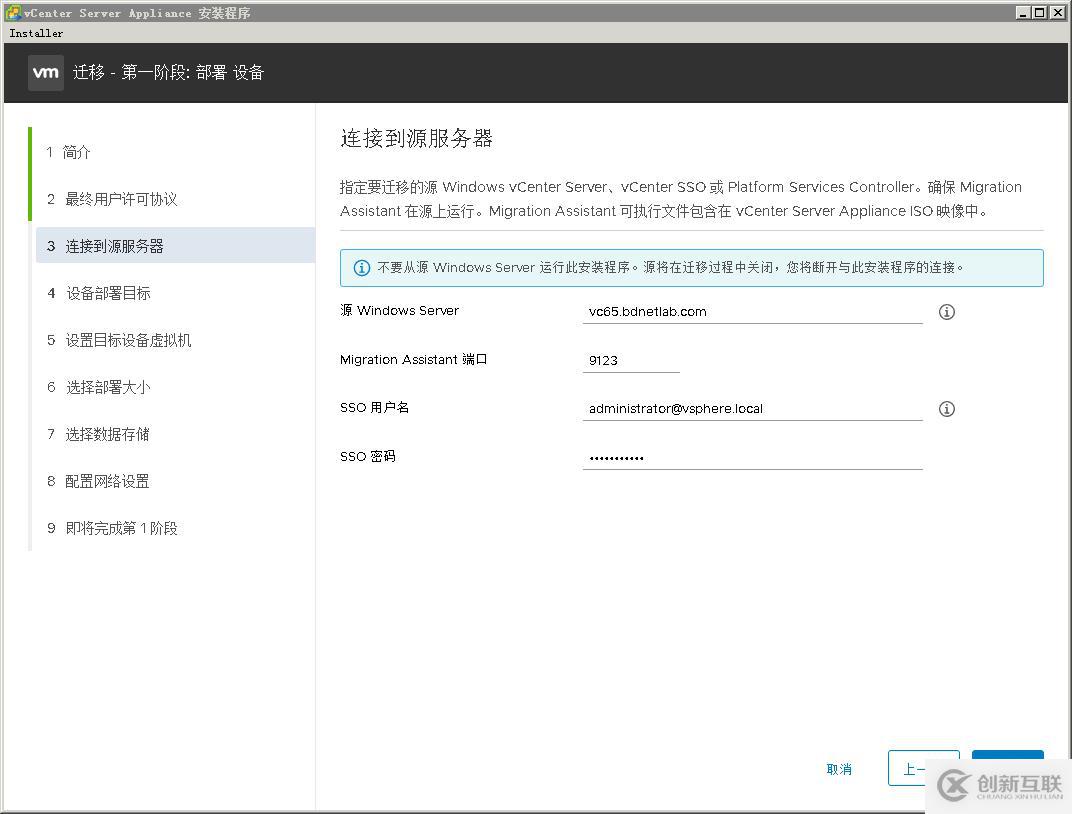The height and width of the screenshot is (814, 1072).
Task: Click the vCenter installer title bar icon
Action: click(x=13, y=12)
